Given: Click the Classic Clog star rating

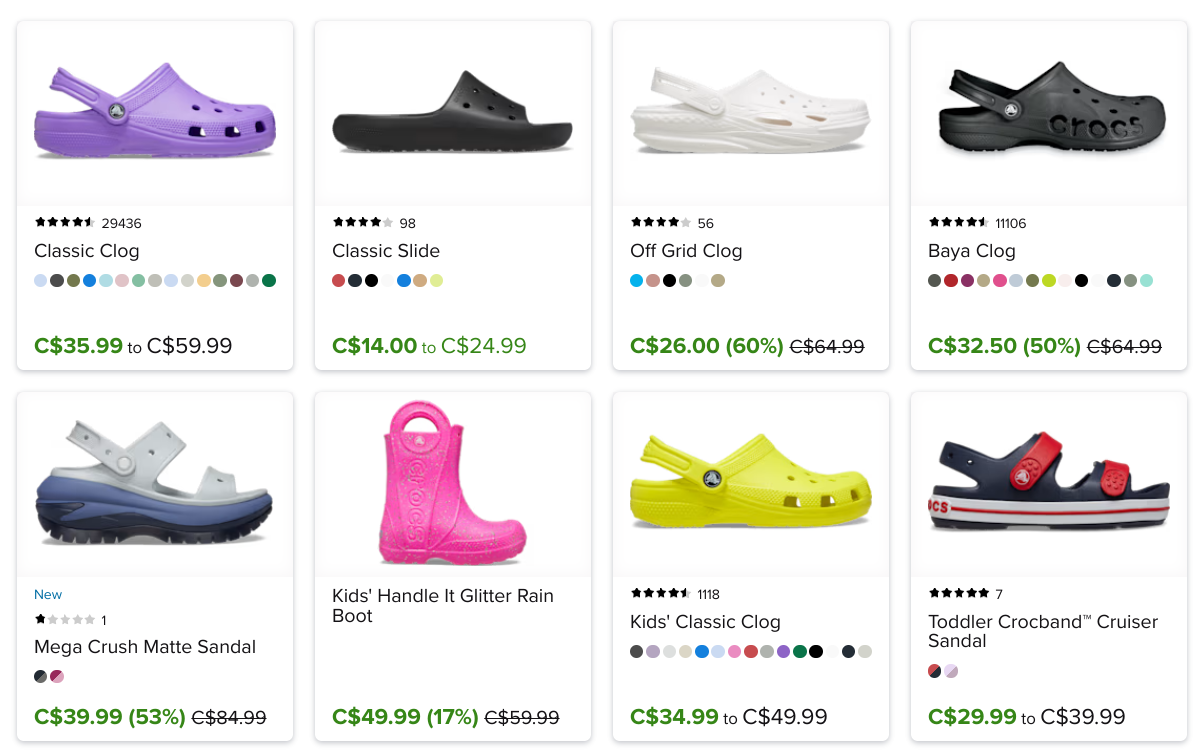Looking at the screenshot, I should (x=65, y=223).
